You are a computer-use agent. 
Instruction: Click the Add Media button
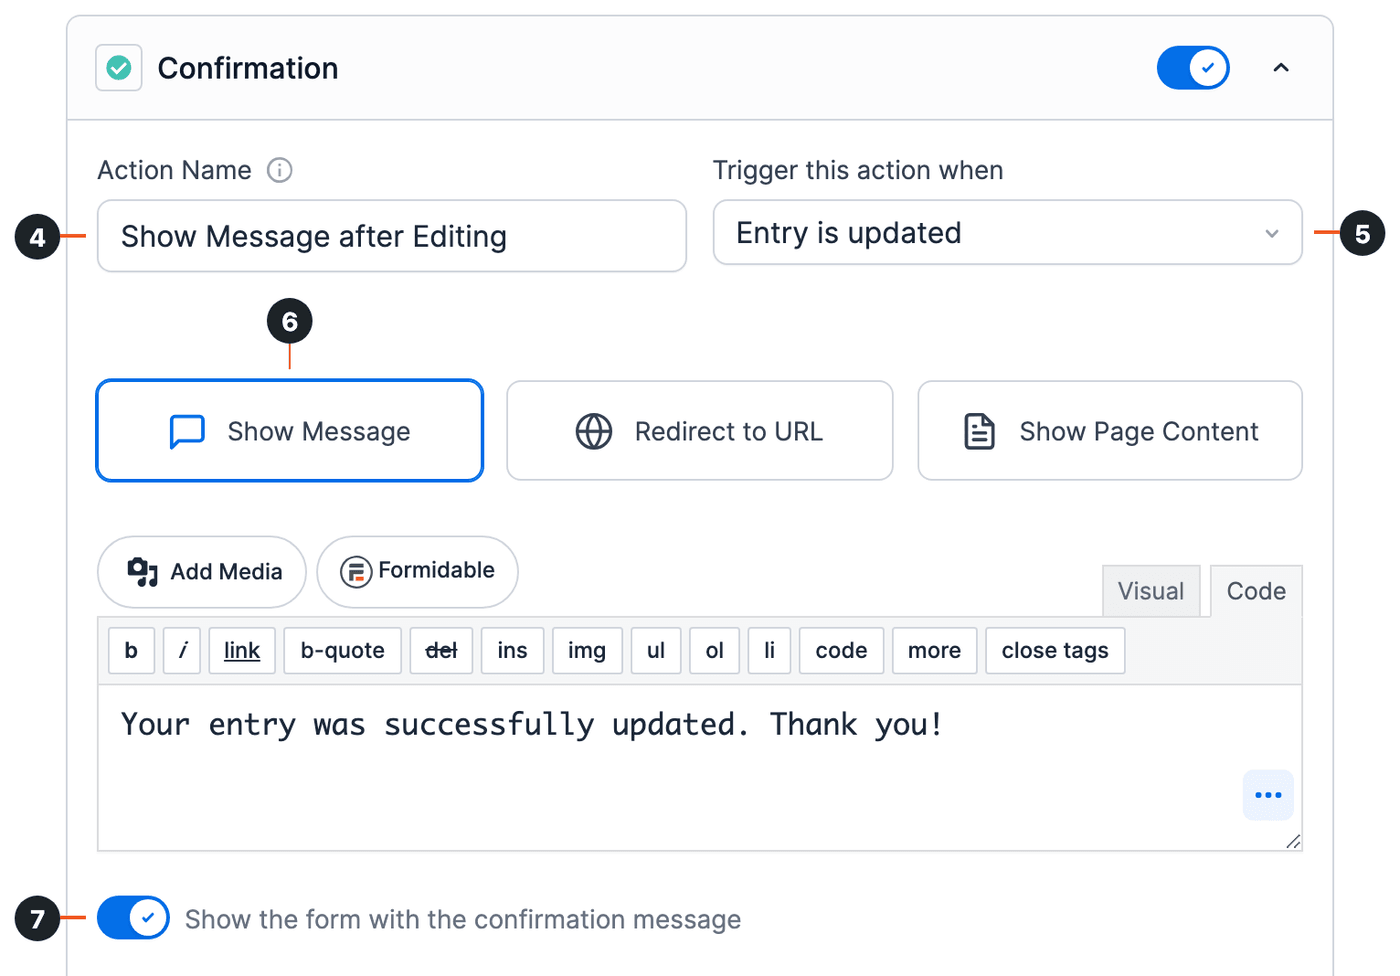coord(202,572)
